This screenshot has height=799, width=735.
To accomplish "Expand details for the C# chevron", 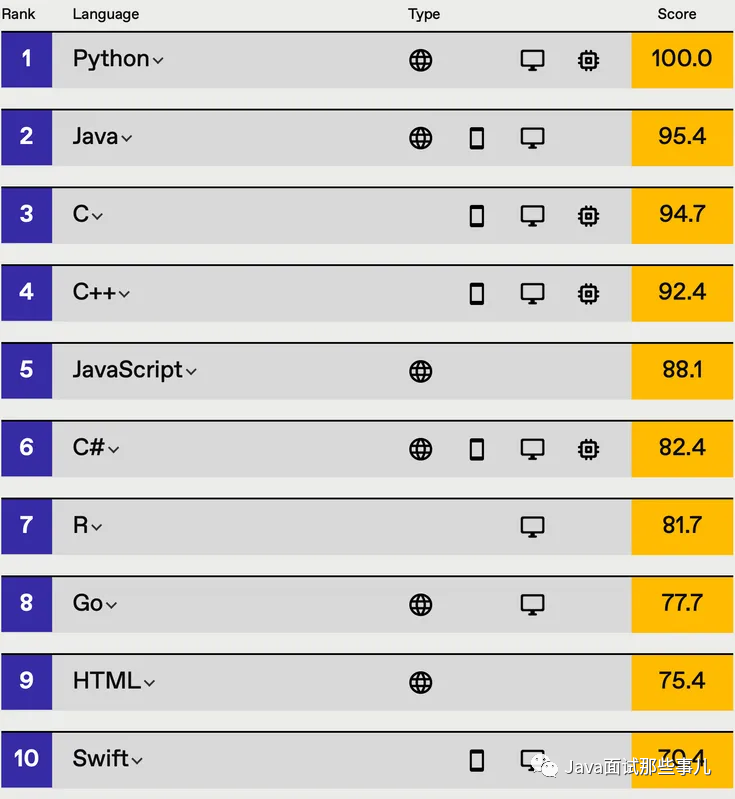I will click(114, 450).
